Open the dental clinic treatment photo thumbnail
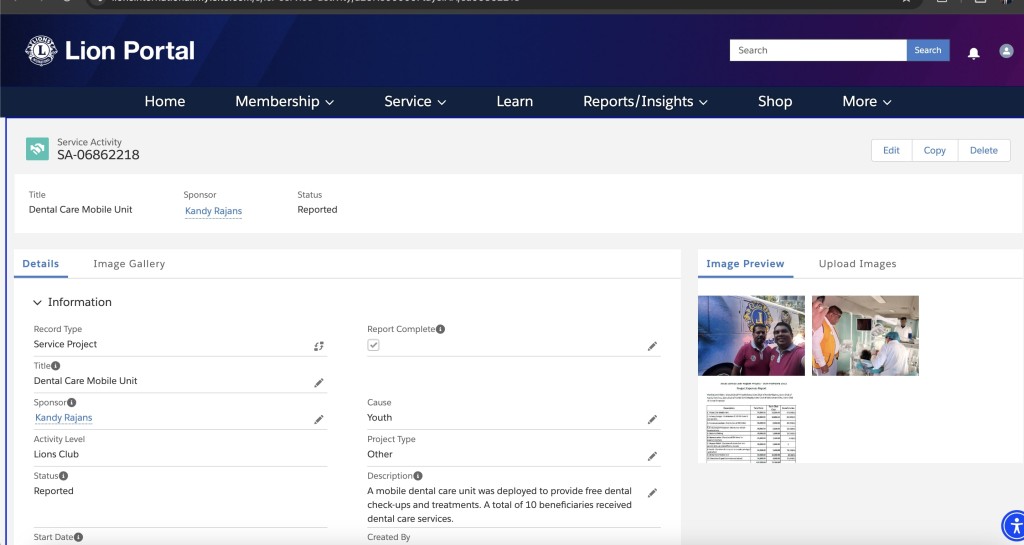Image resolution: width=1024 pixels, height=545 pixels. pyautogui.click(x=865, y=335)
